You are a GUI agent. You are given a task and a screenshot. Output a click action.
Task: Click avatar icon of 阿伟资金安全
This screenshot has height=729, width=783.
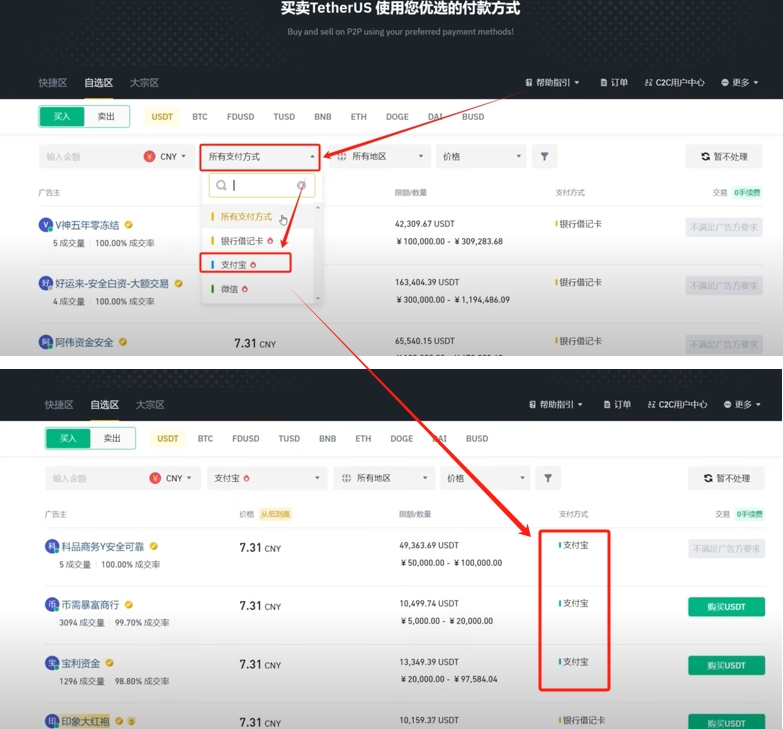coord(45,342)
